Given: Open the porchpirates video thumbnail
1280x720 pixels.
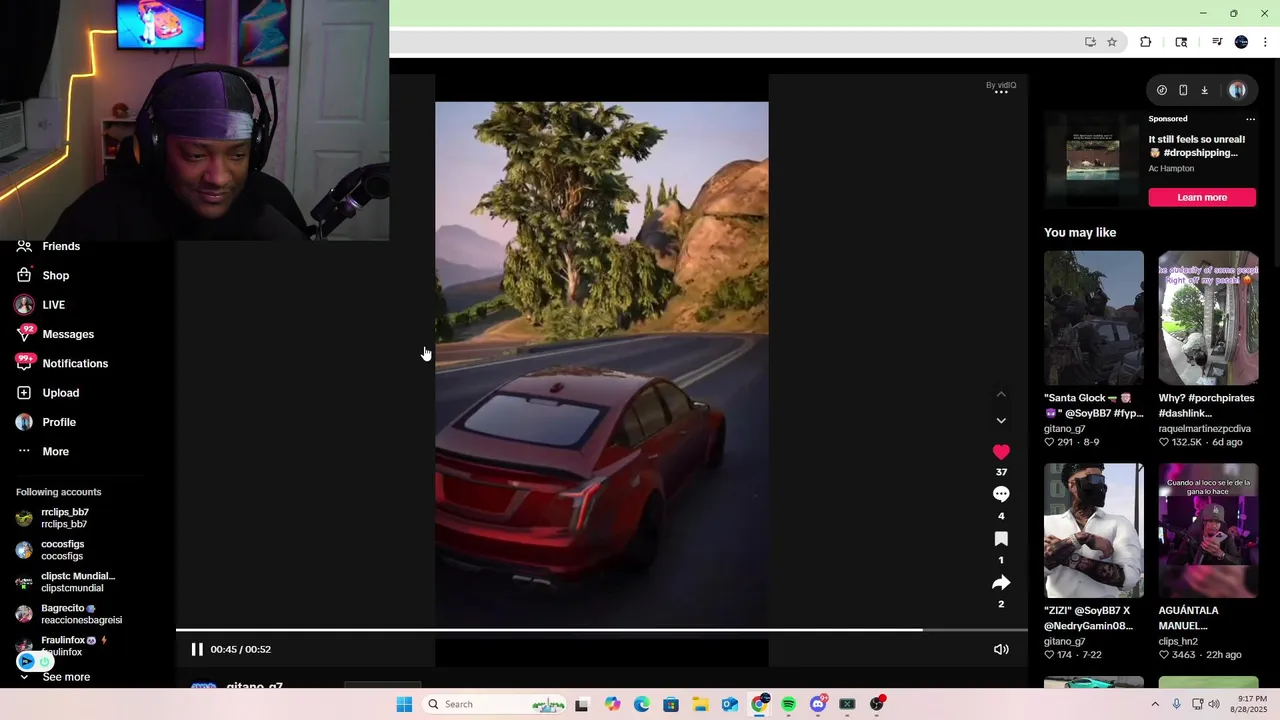Looking at the screenshot, I should point(1208,318).
